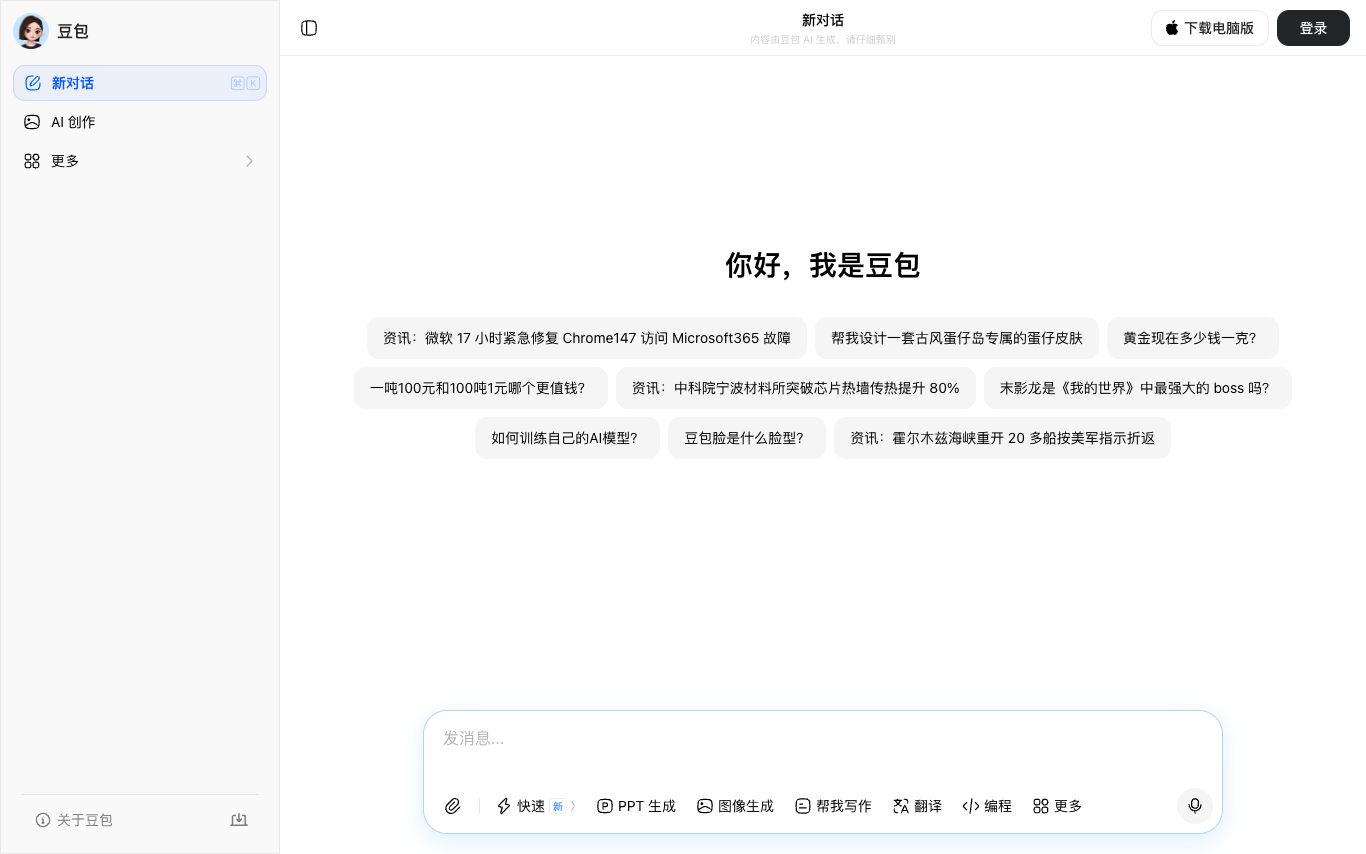
Task: Click the 登录 login button
Action: (x=1313, y=28)
